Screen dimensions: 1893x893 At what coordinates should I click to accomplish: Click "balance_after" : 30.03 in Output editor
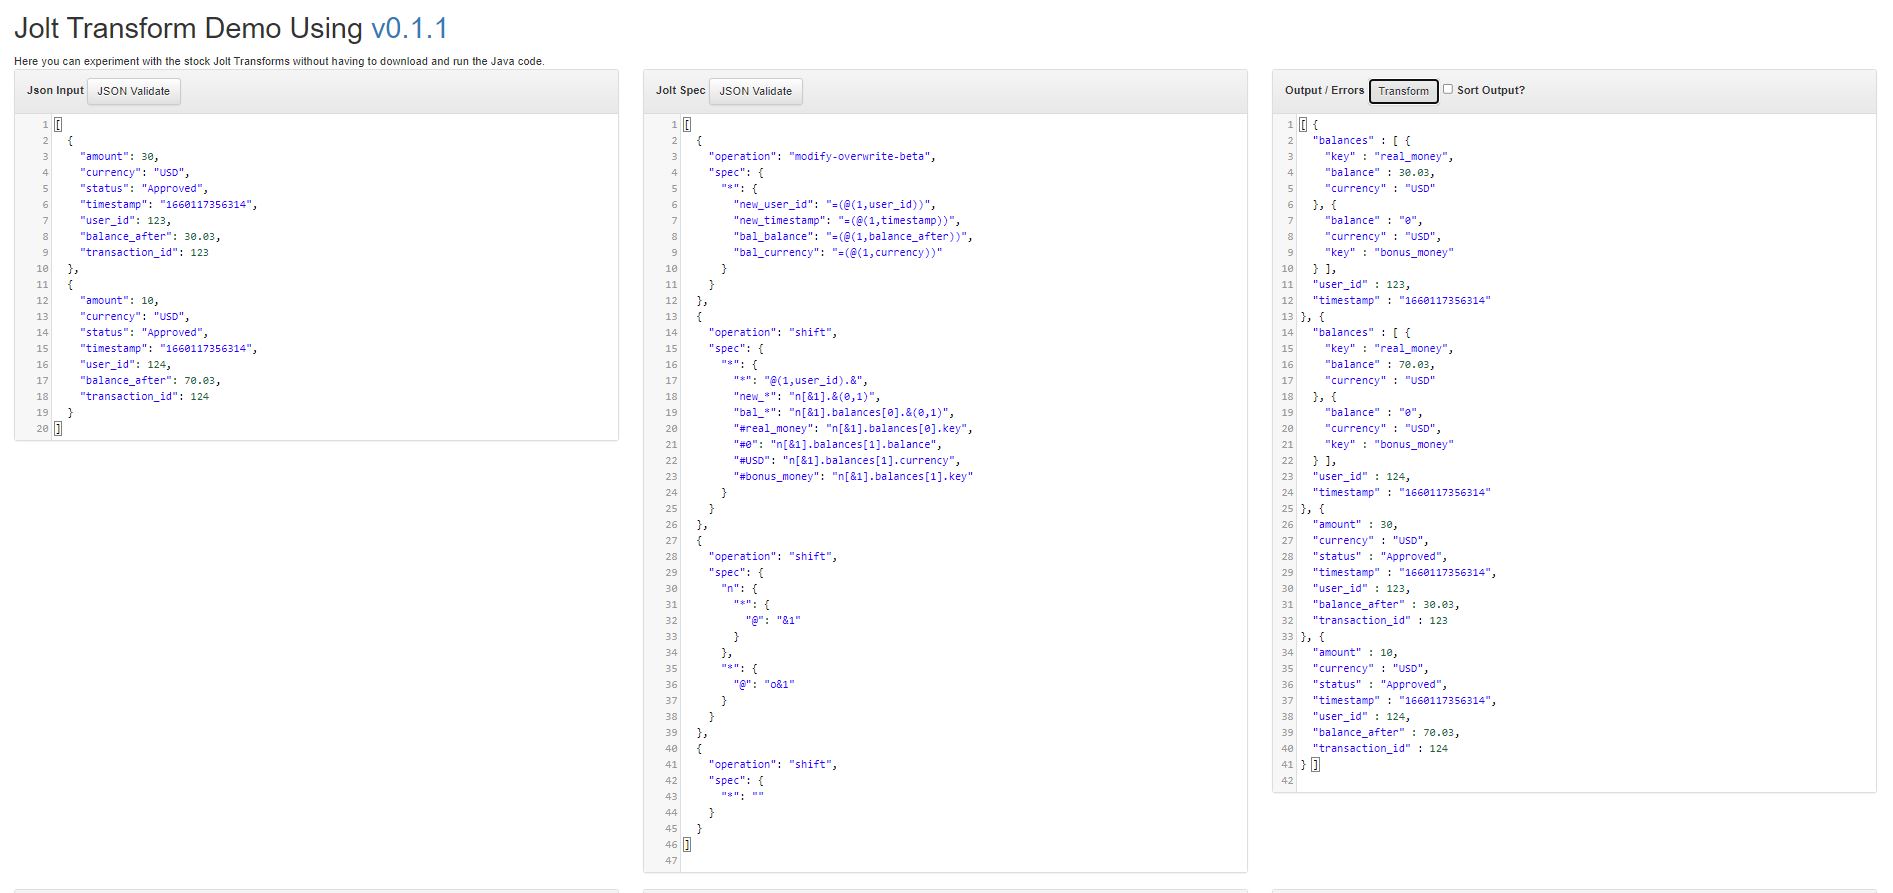click(1386, 604)
